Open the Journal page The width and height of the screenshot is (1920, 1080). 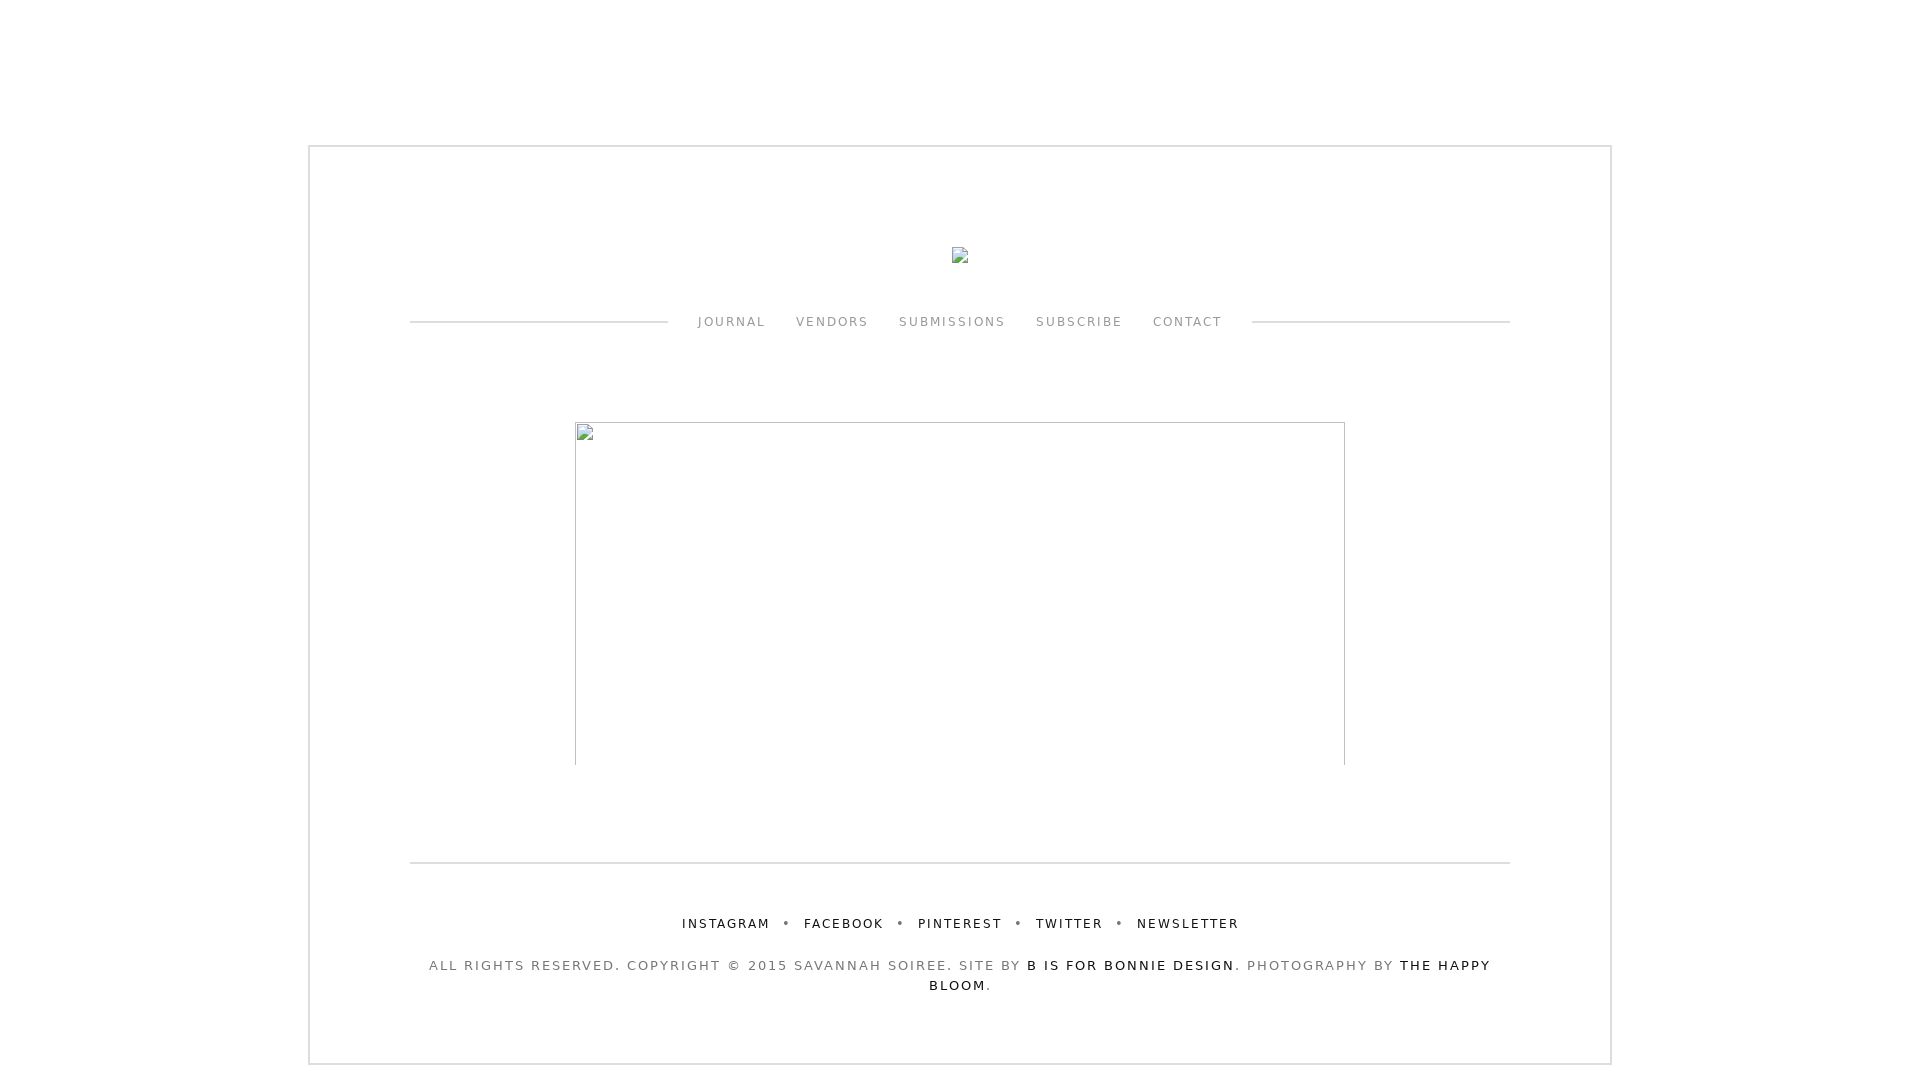(x=731, y=322)
